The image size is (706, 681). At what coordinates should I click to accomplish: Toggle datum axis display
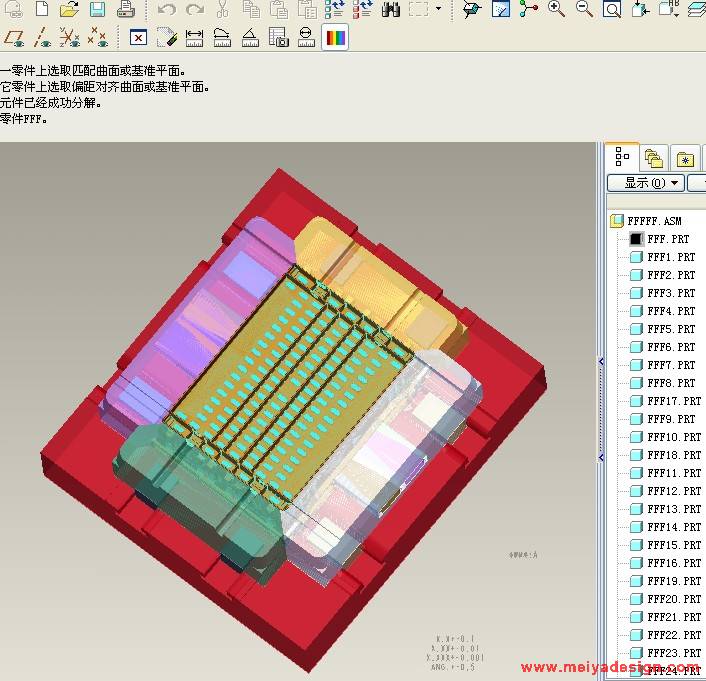click(x=42, y=39)
